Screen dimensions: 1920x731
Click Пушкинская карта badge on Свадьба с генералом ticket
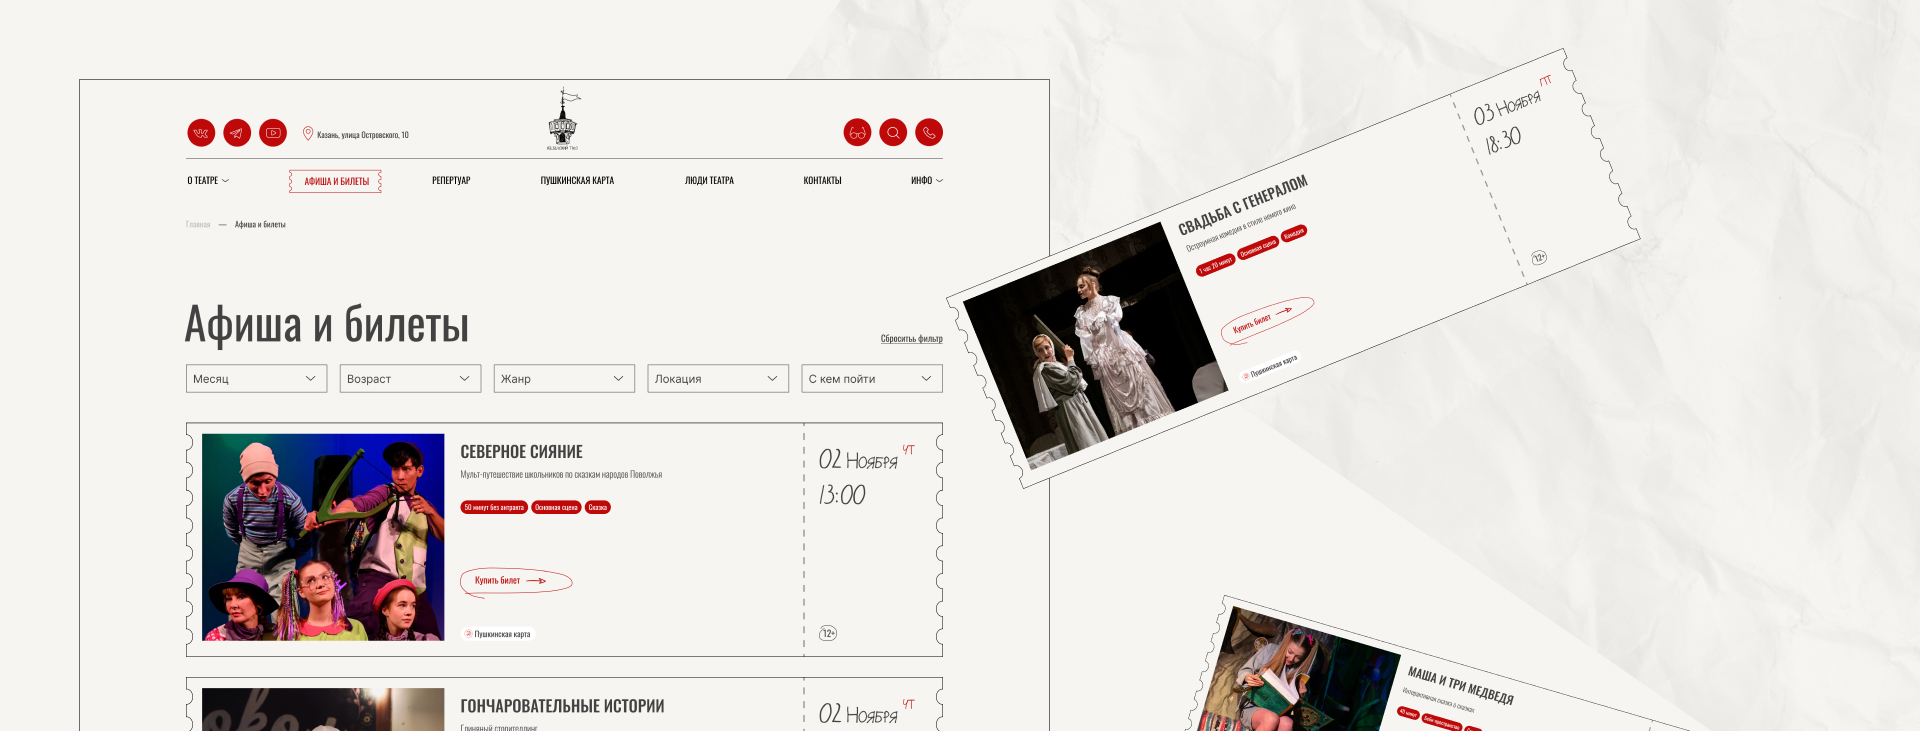tap(1270, 366)
